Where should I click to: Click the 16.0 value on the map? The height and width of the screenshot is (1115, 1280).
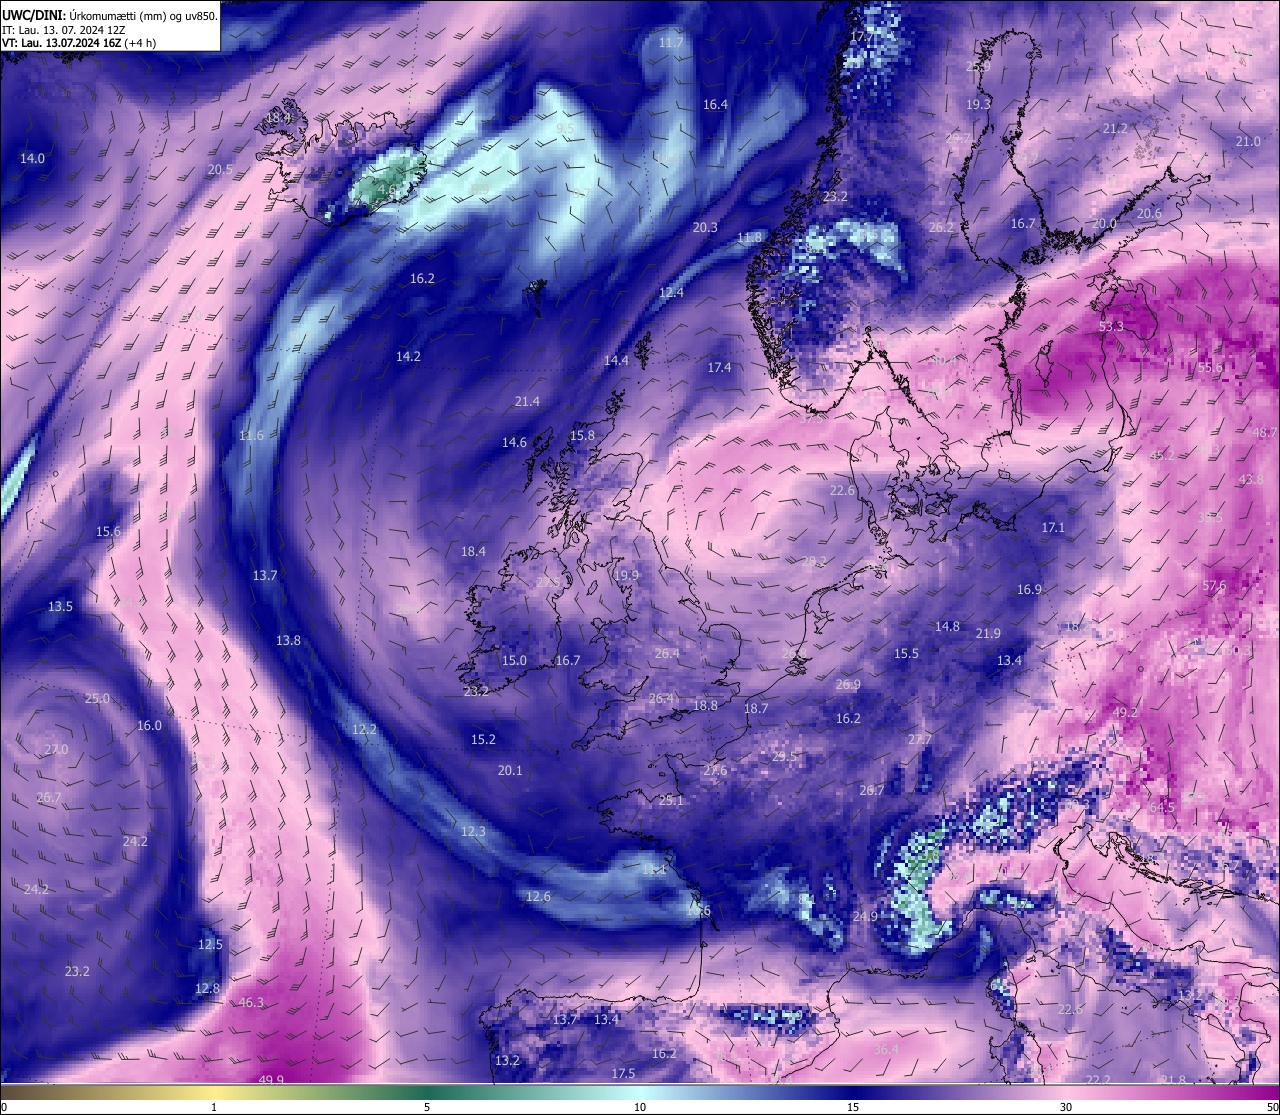click(x=149, y=725)
